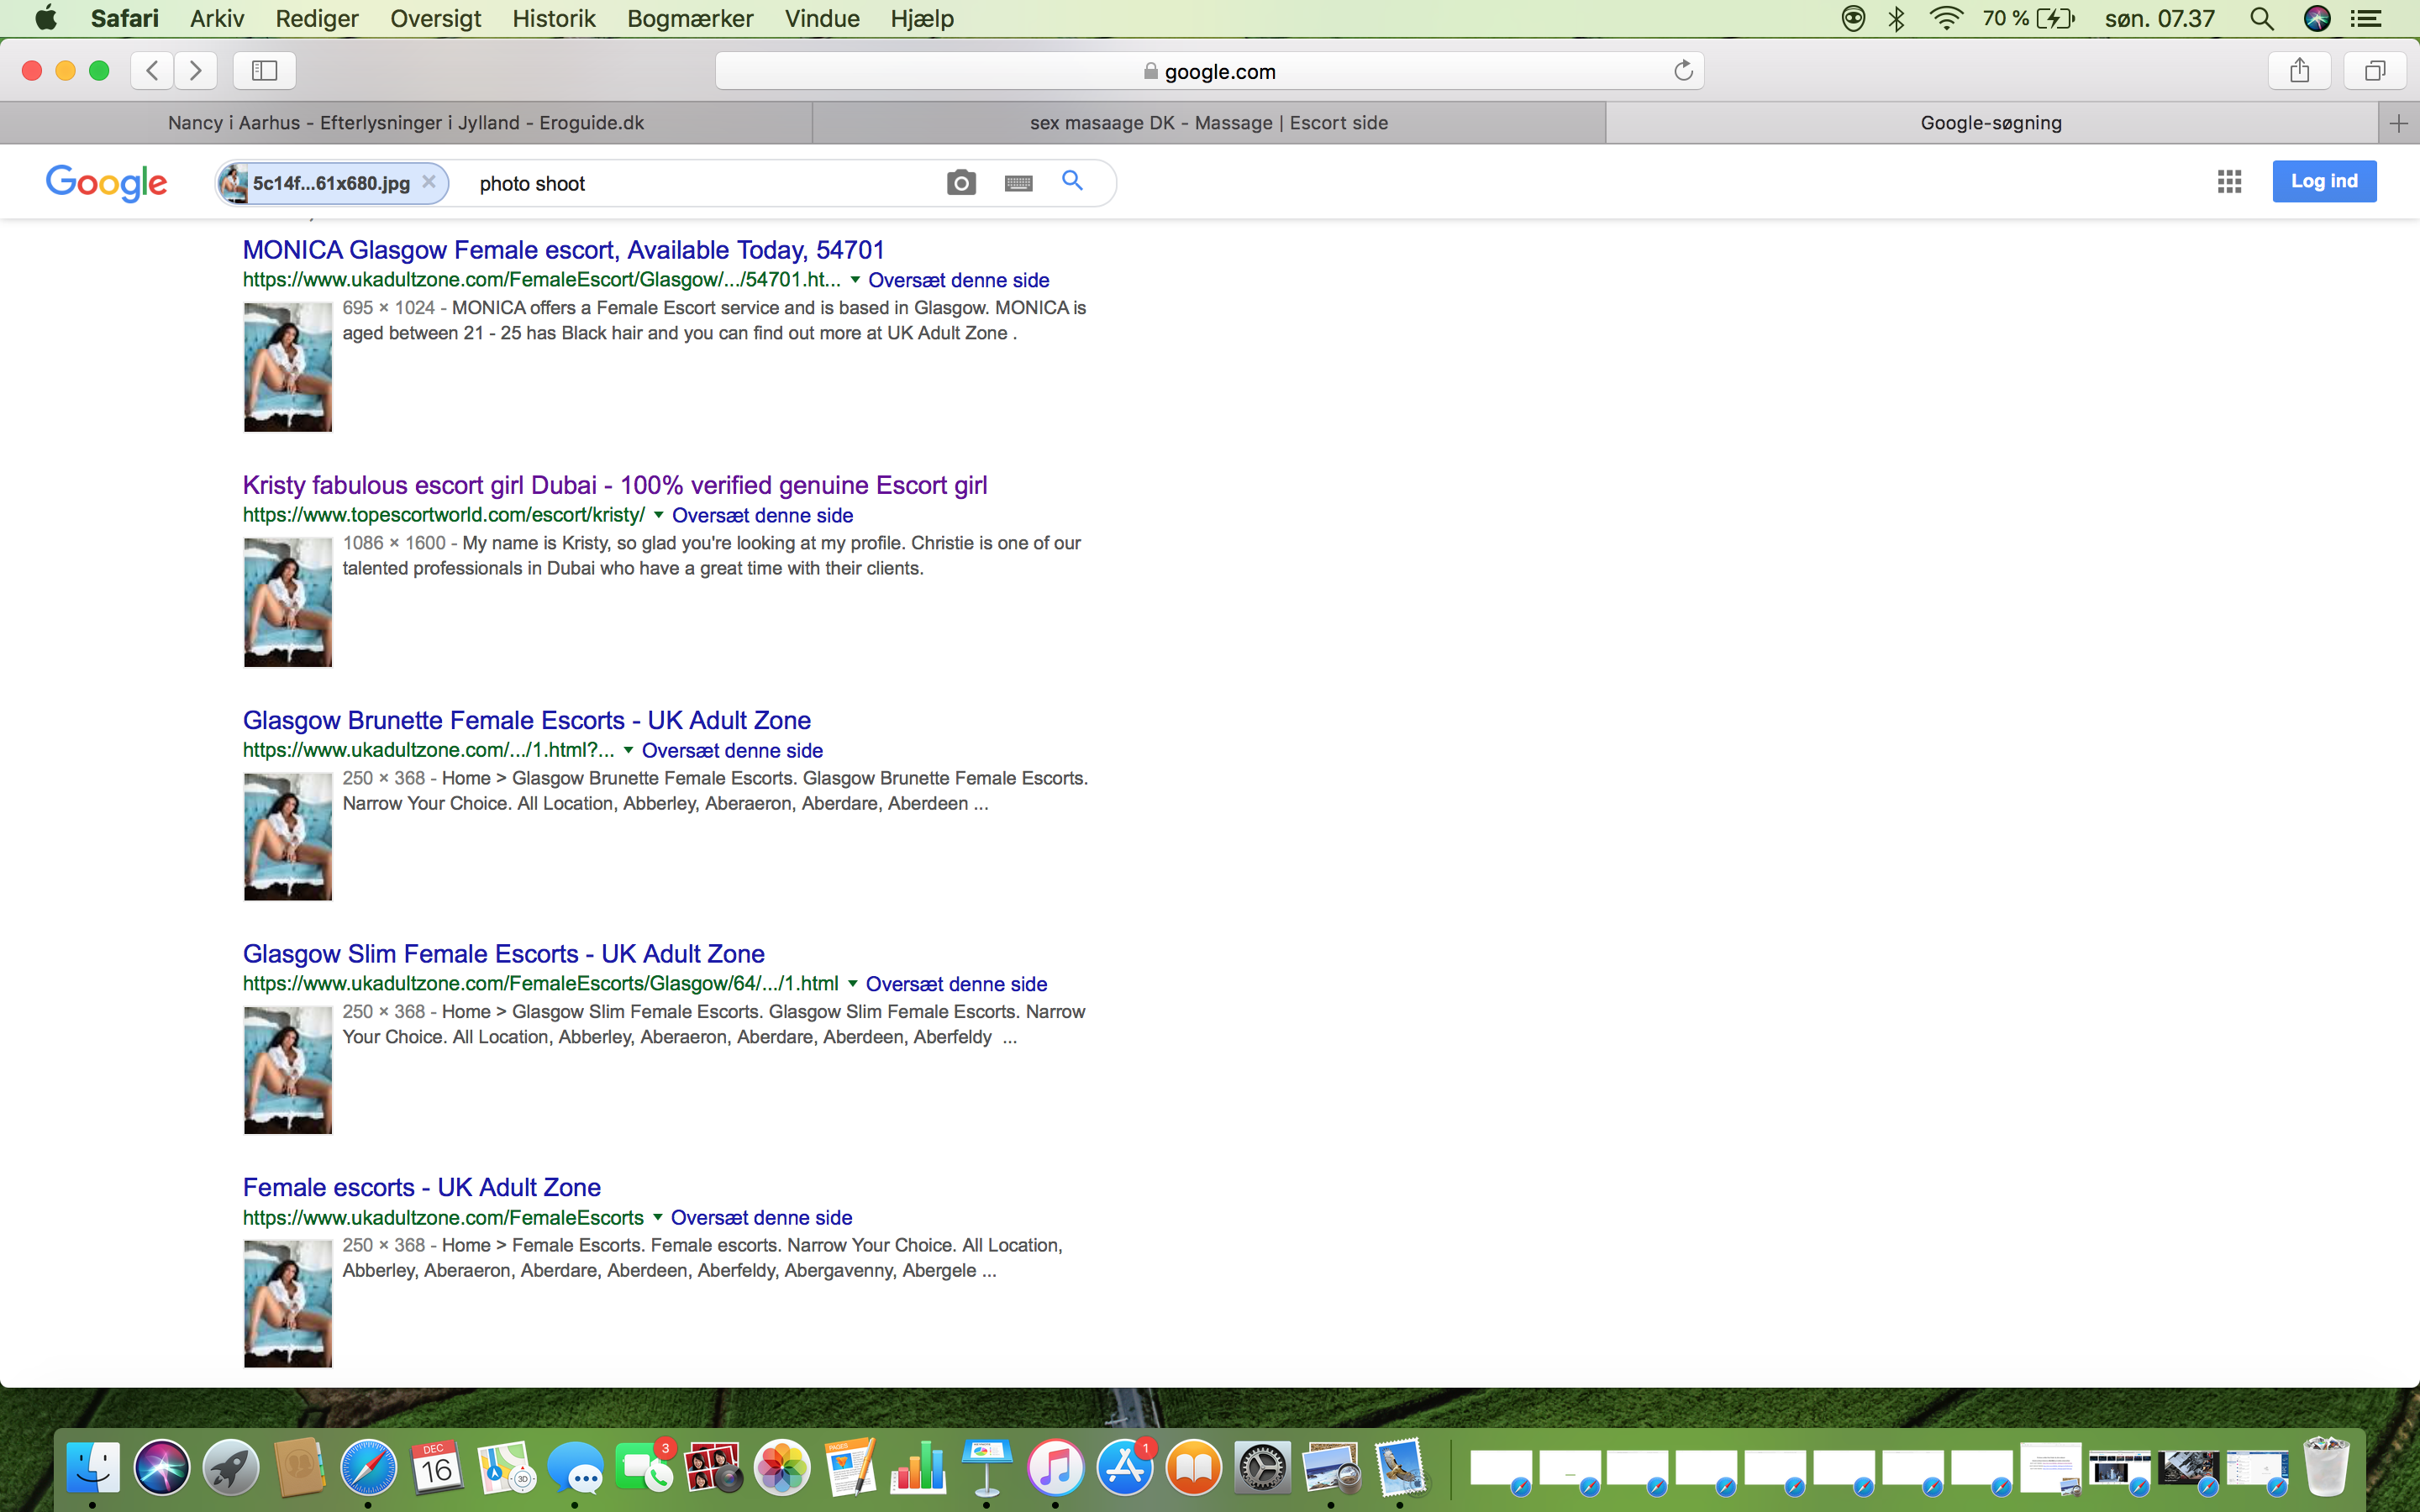Open Spotlight search in the menu bar
The height and width of the screenshot is (1512, 2420).
pyautogui.click(x=2261, y=18)
